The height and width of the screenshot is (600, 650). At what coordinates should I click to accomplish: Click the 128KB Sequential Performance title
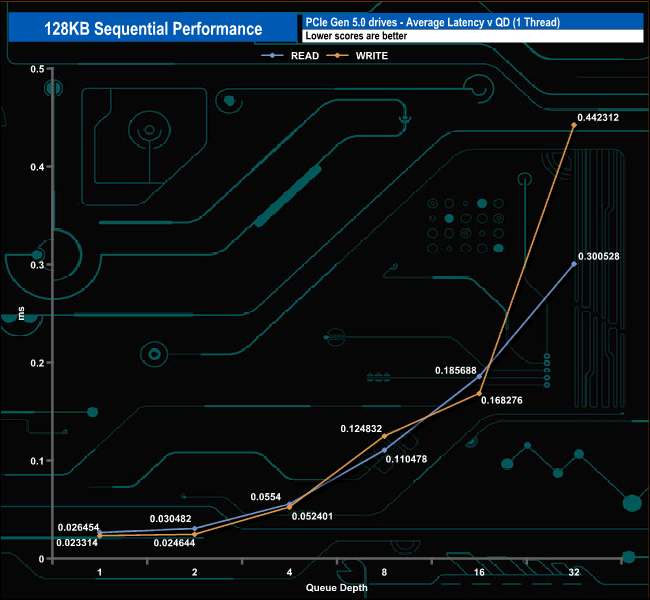153,29
